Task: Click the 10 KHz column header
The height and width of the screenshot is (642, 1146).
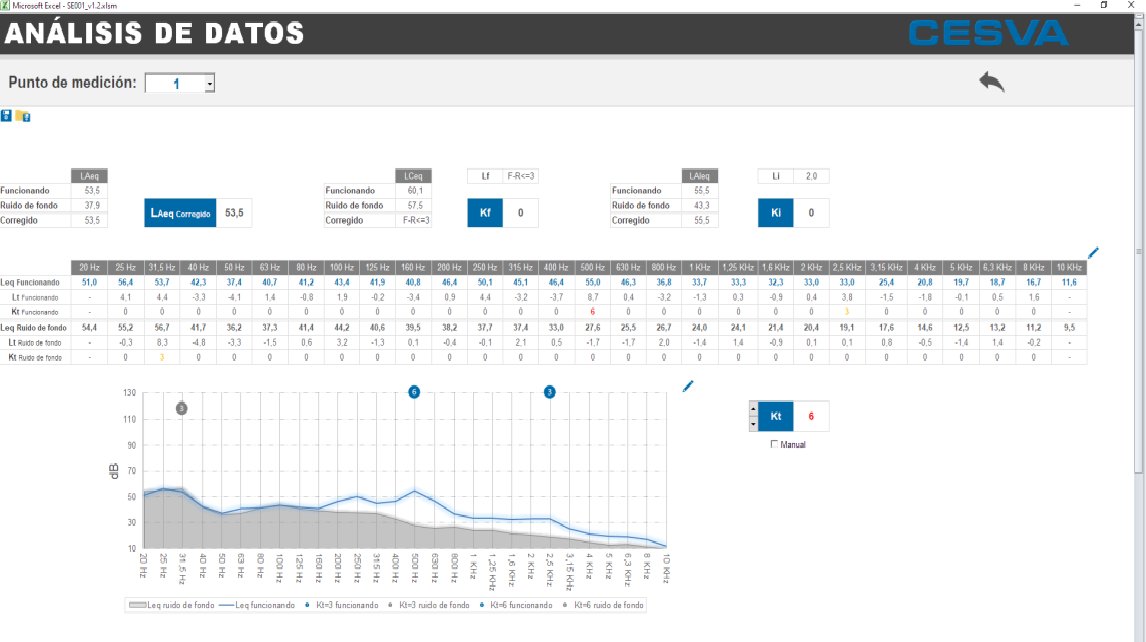Action: (1069, 267)
